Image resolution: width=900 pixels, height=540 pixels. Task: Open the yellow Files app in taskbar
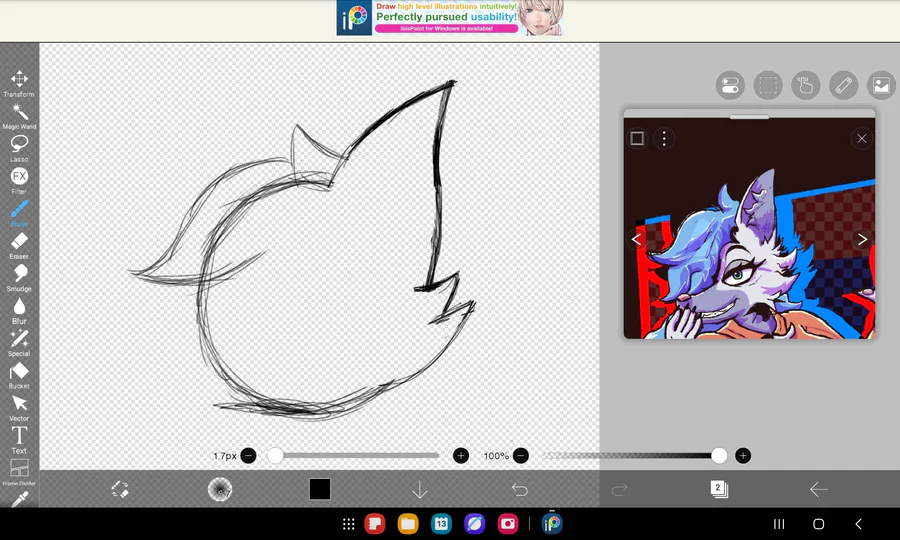point(408,523)
